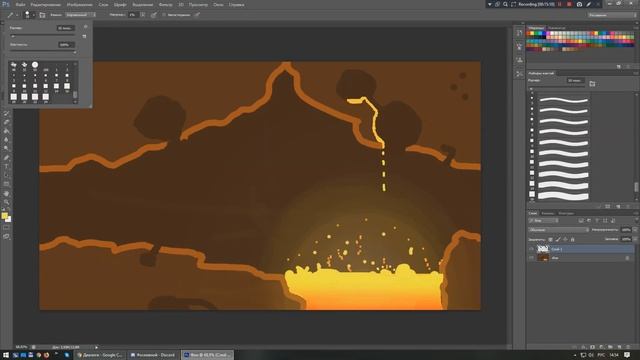The image size is (640, 360).
Task: Select the Blur tool (droplet icon)
Action: click(7, 140)
